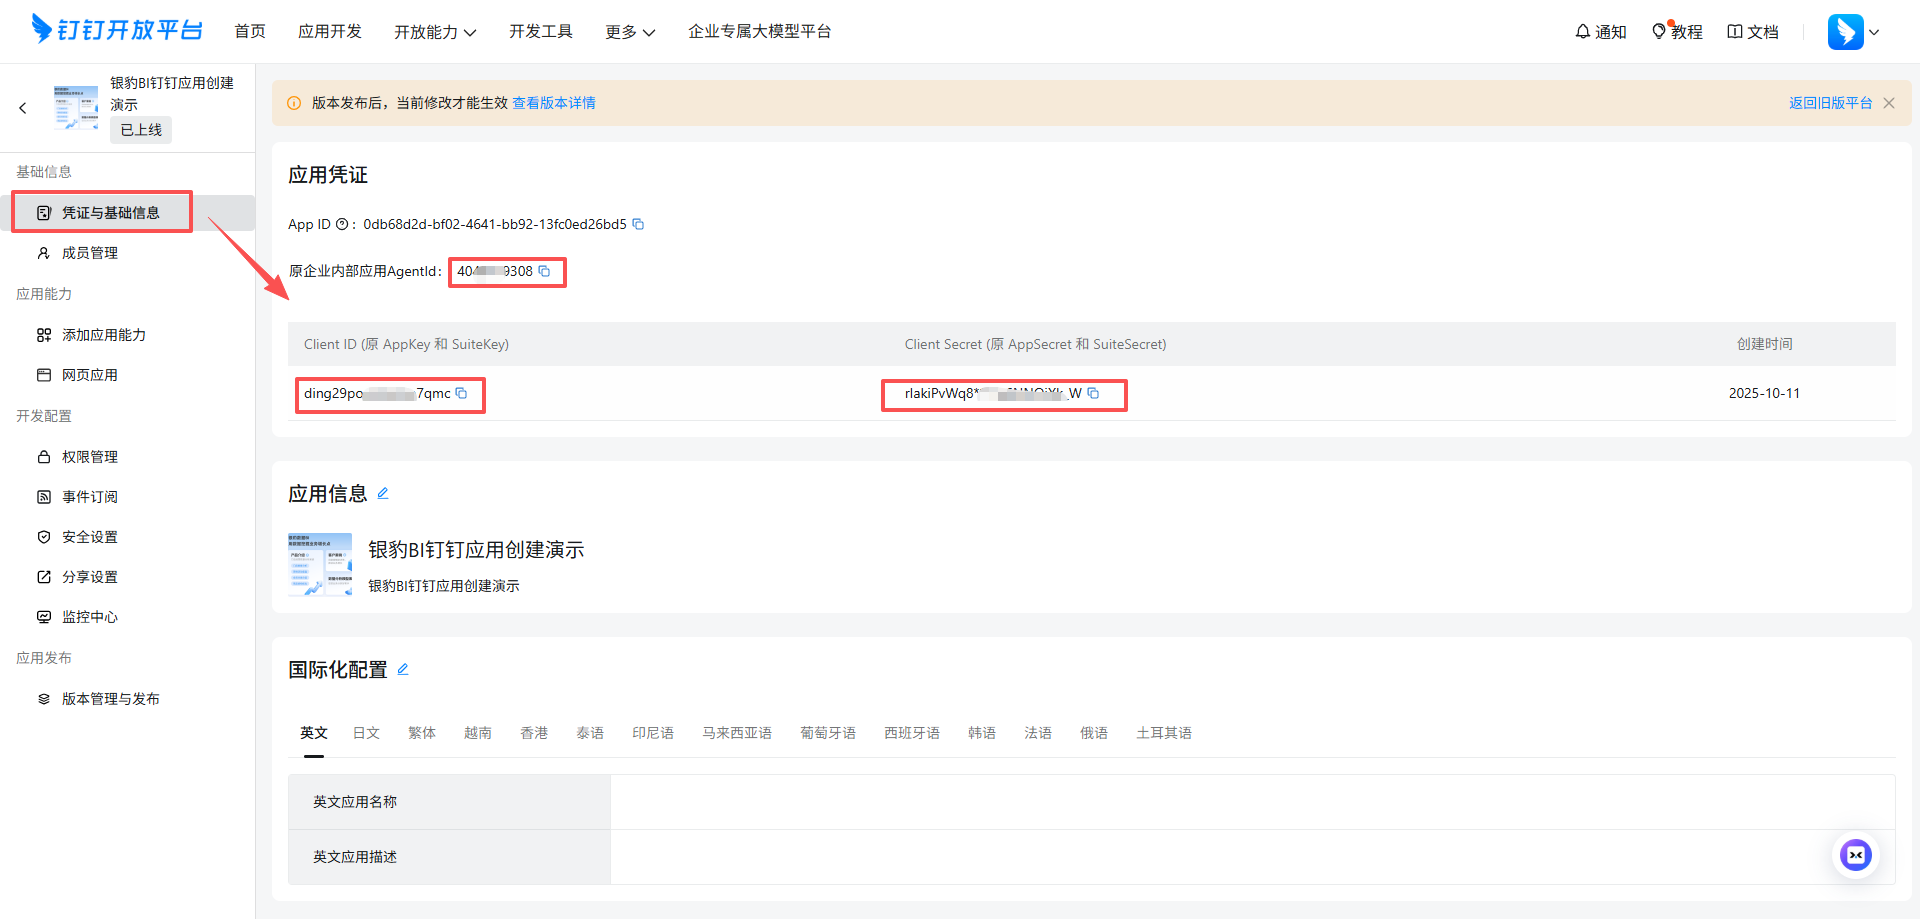
Task: Expand the 更多 dropdown
Action: 629,31
